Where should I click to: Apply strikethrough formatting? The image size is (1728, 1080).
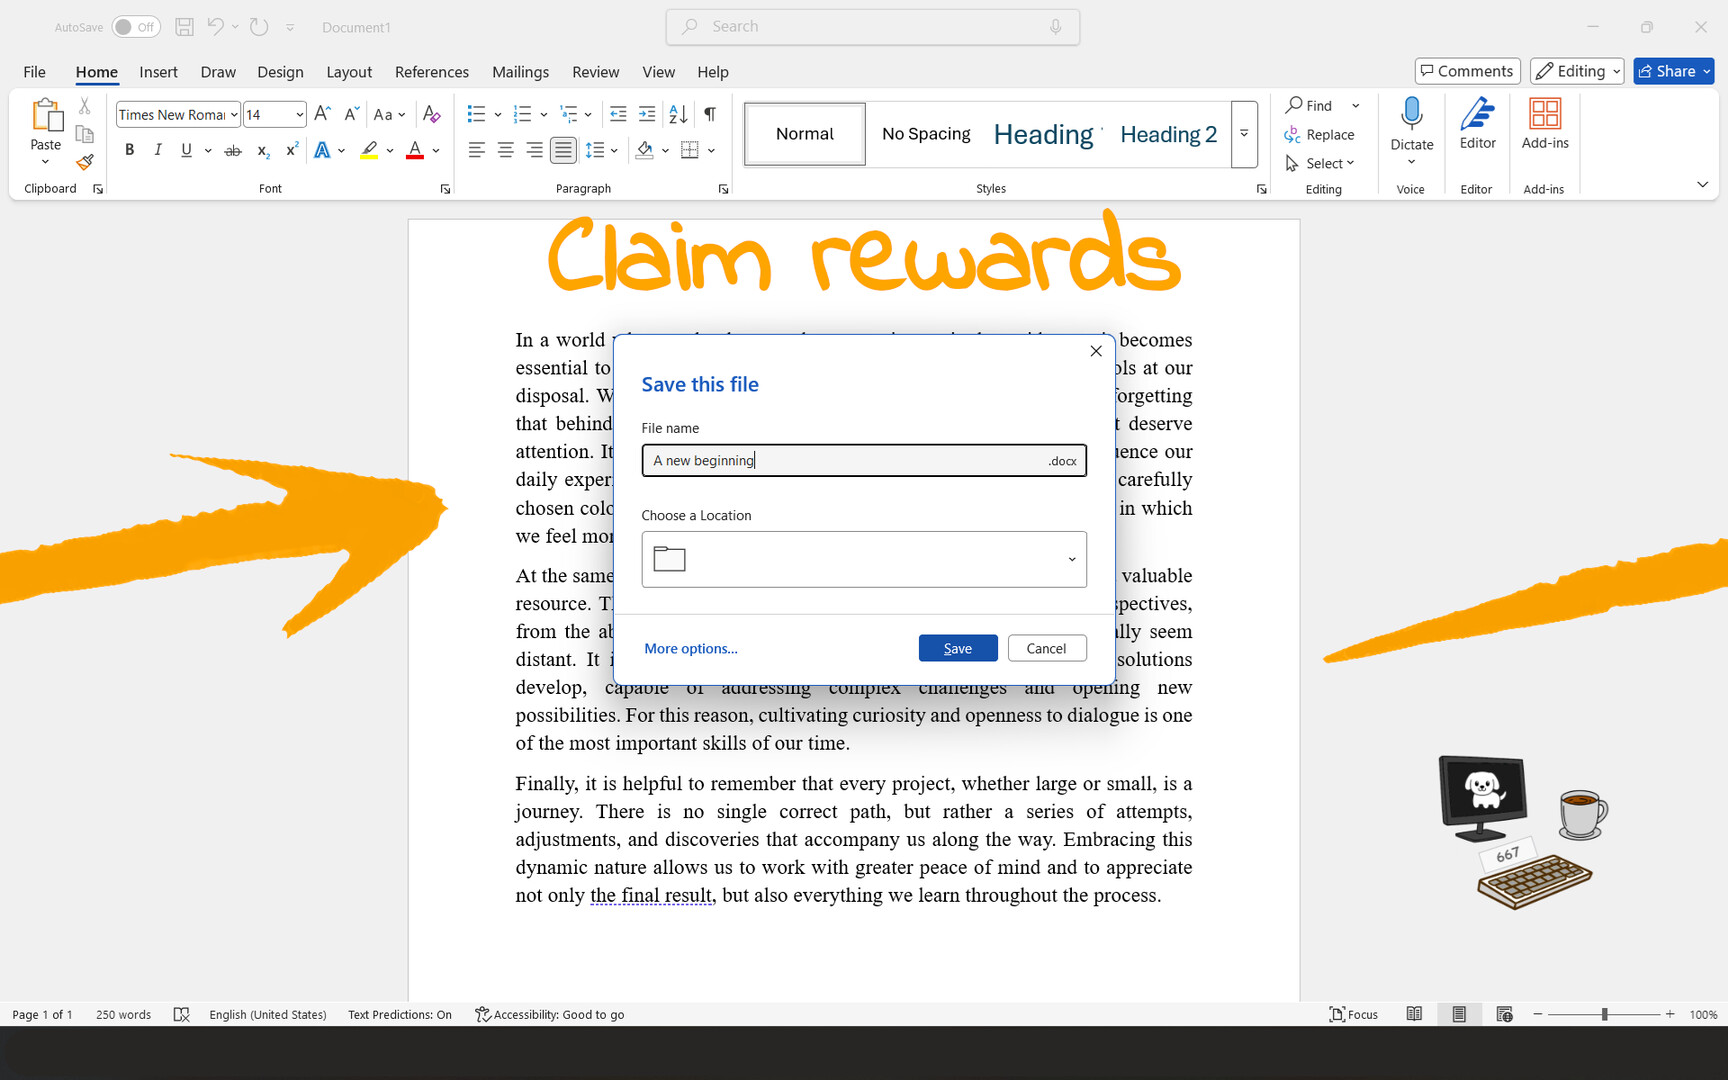coord(233,150)
